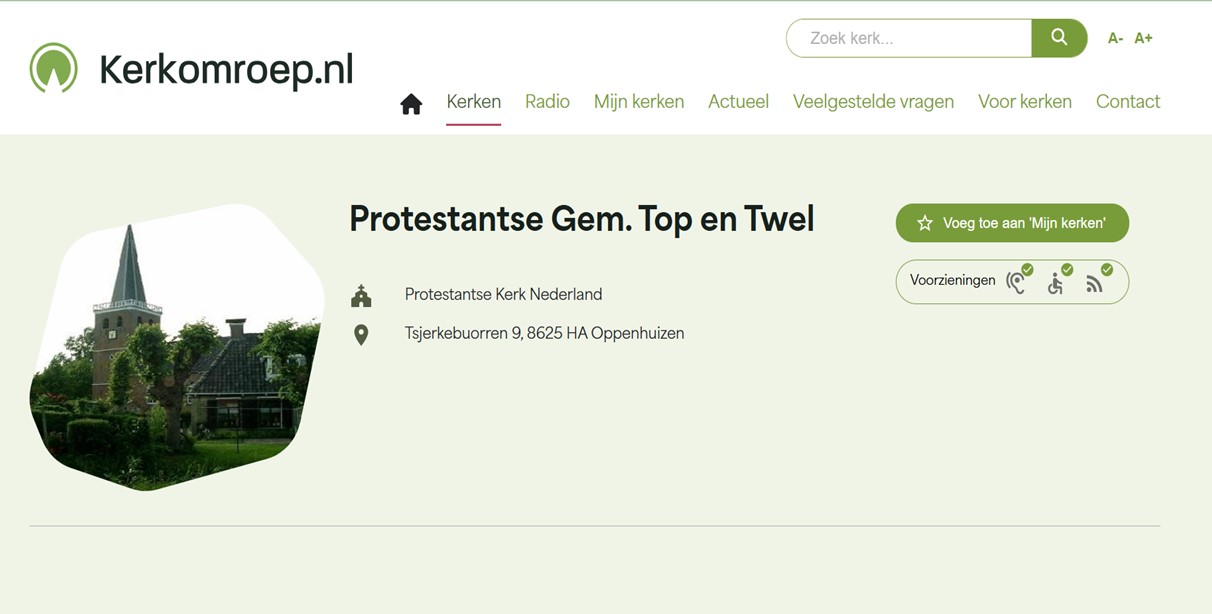This screenshot has height=614, width=1212.
Task: Click the green search magnifier button
Action: pyautogui.click(x=1059, y=38)
